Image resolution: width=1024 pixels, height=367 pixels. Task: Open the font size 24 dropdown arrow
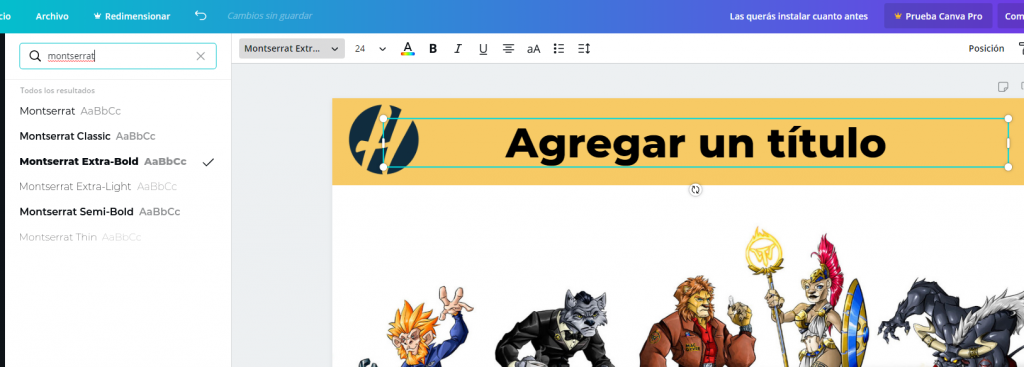[x=383, y=49]
